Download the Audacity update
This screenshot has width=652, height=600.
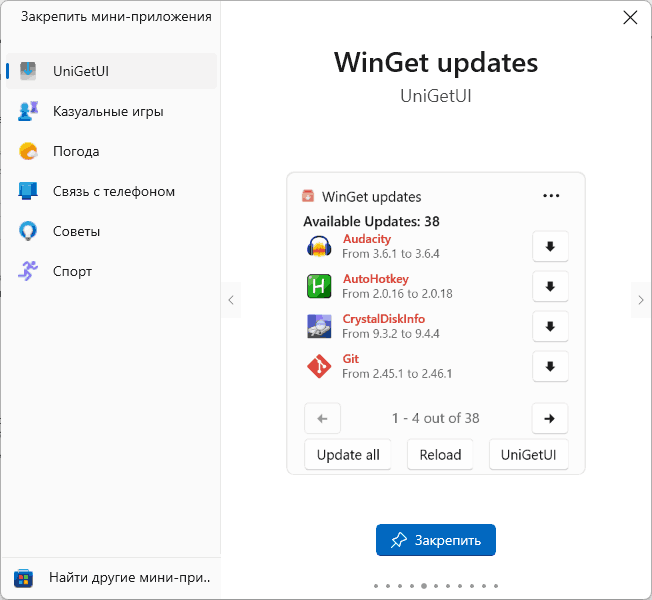coord(550,247)
